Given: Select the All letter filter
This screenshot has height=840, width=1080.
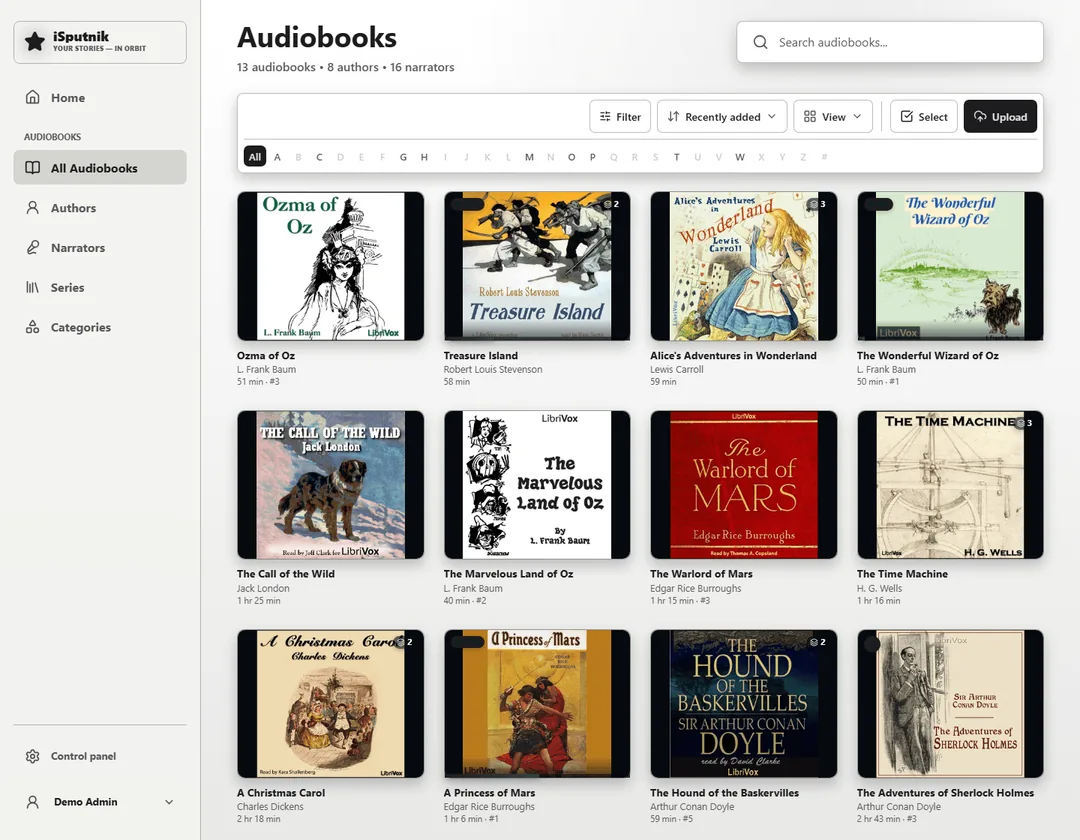Looking at the screenshot, I should pyautogui.click(x=255, y=157).
